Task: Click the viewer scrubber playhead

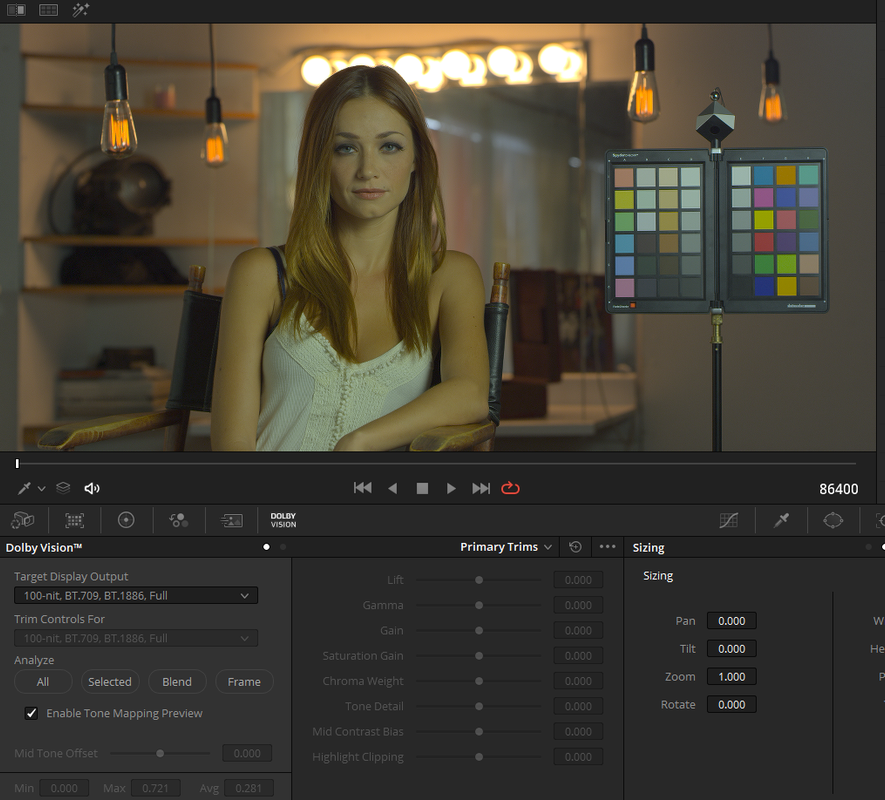Action: [17, 464]
